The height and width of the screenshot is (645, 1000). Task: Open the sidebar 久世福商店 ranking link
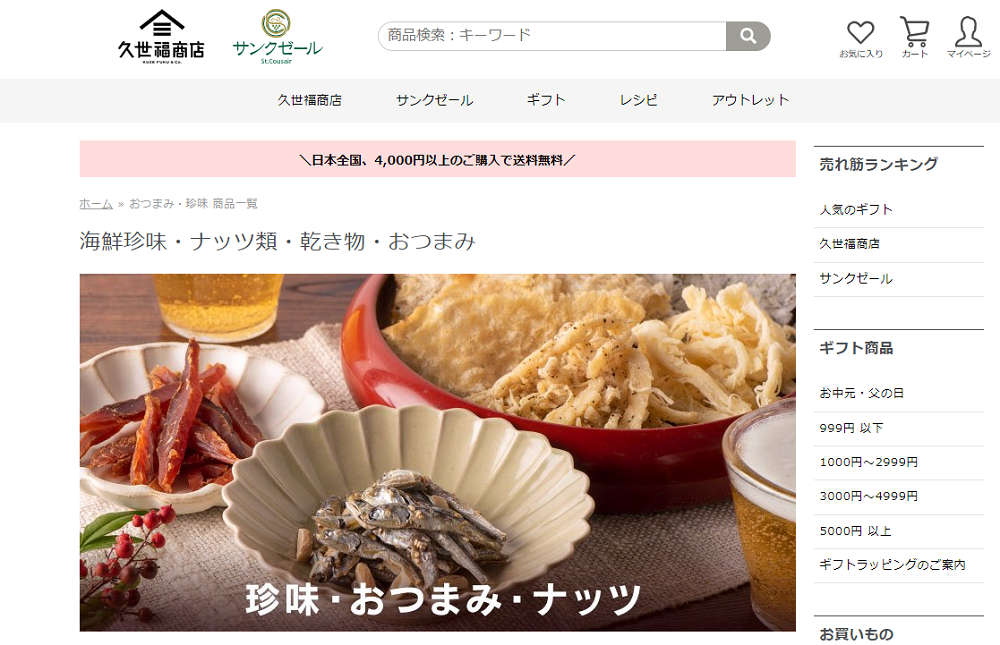pos(849,244)
